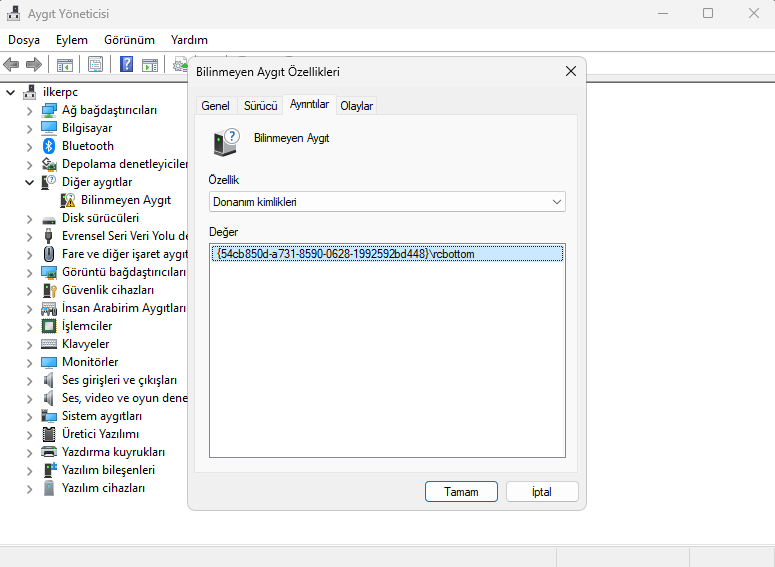Viewport: 775px width, 567px height.
Task: Select the ilkerpc computer name
Action: pos(60,92)
